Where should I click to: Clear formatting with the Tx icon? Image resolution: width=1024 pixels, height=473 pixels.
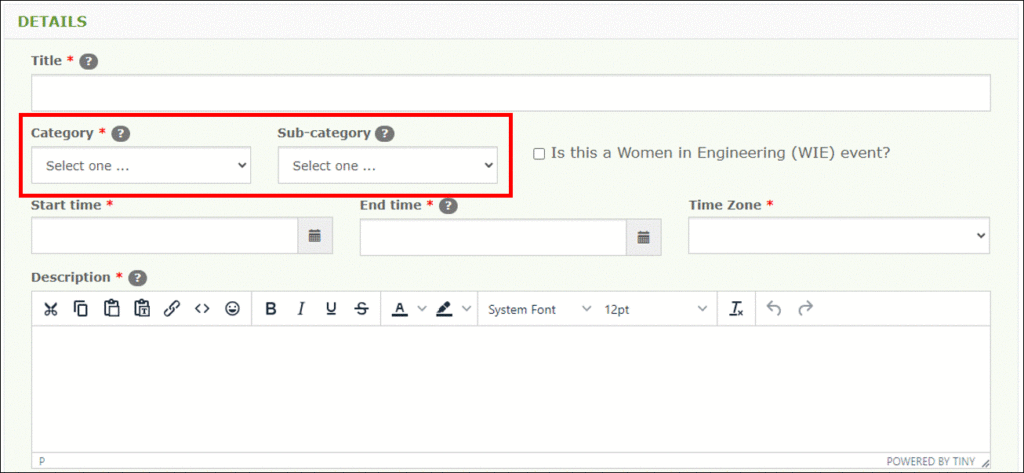(x=737, y=309)
